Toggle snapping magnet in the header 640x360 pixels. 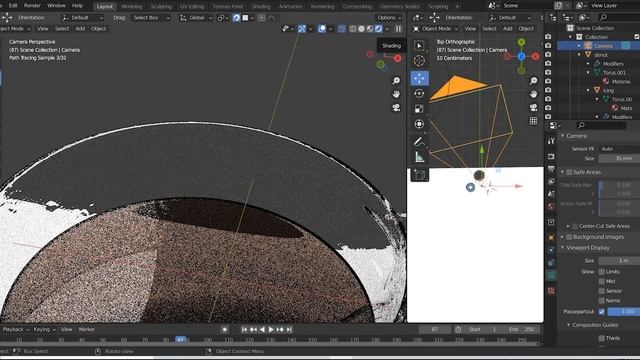pyautogui.click(x=236, y=18)
